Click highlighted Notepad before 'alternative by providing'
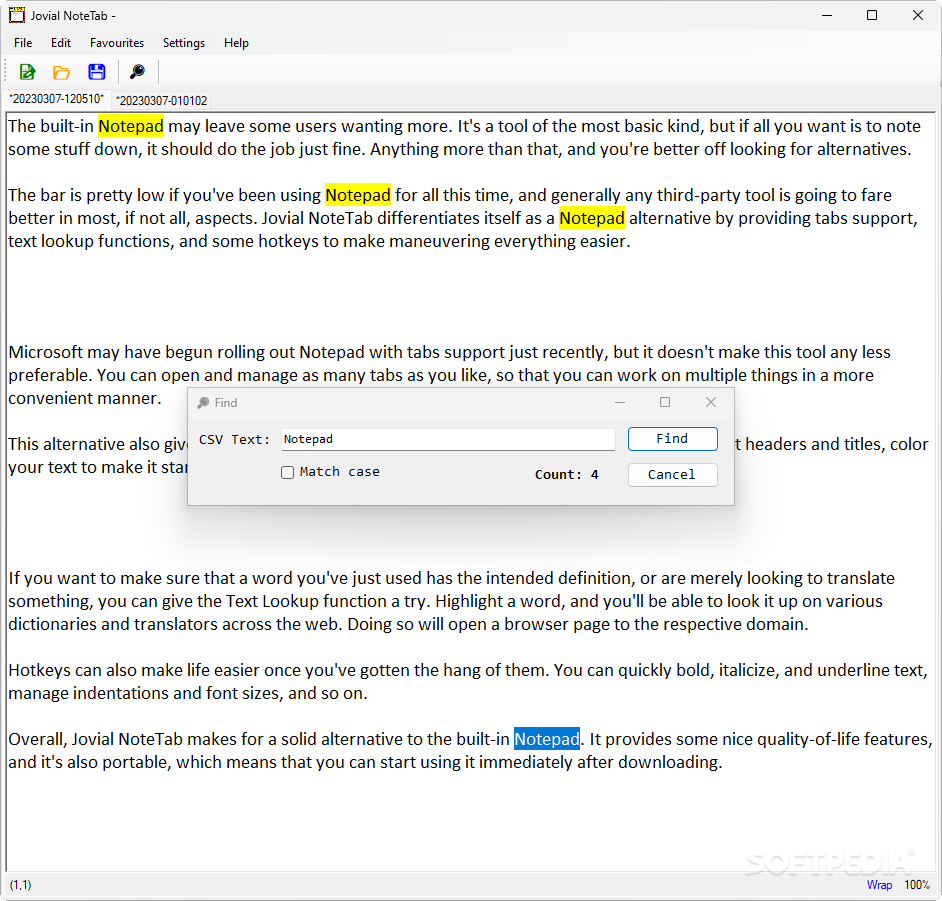 click(x=592, y=218)
